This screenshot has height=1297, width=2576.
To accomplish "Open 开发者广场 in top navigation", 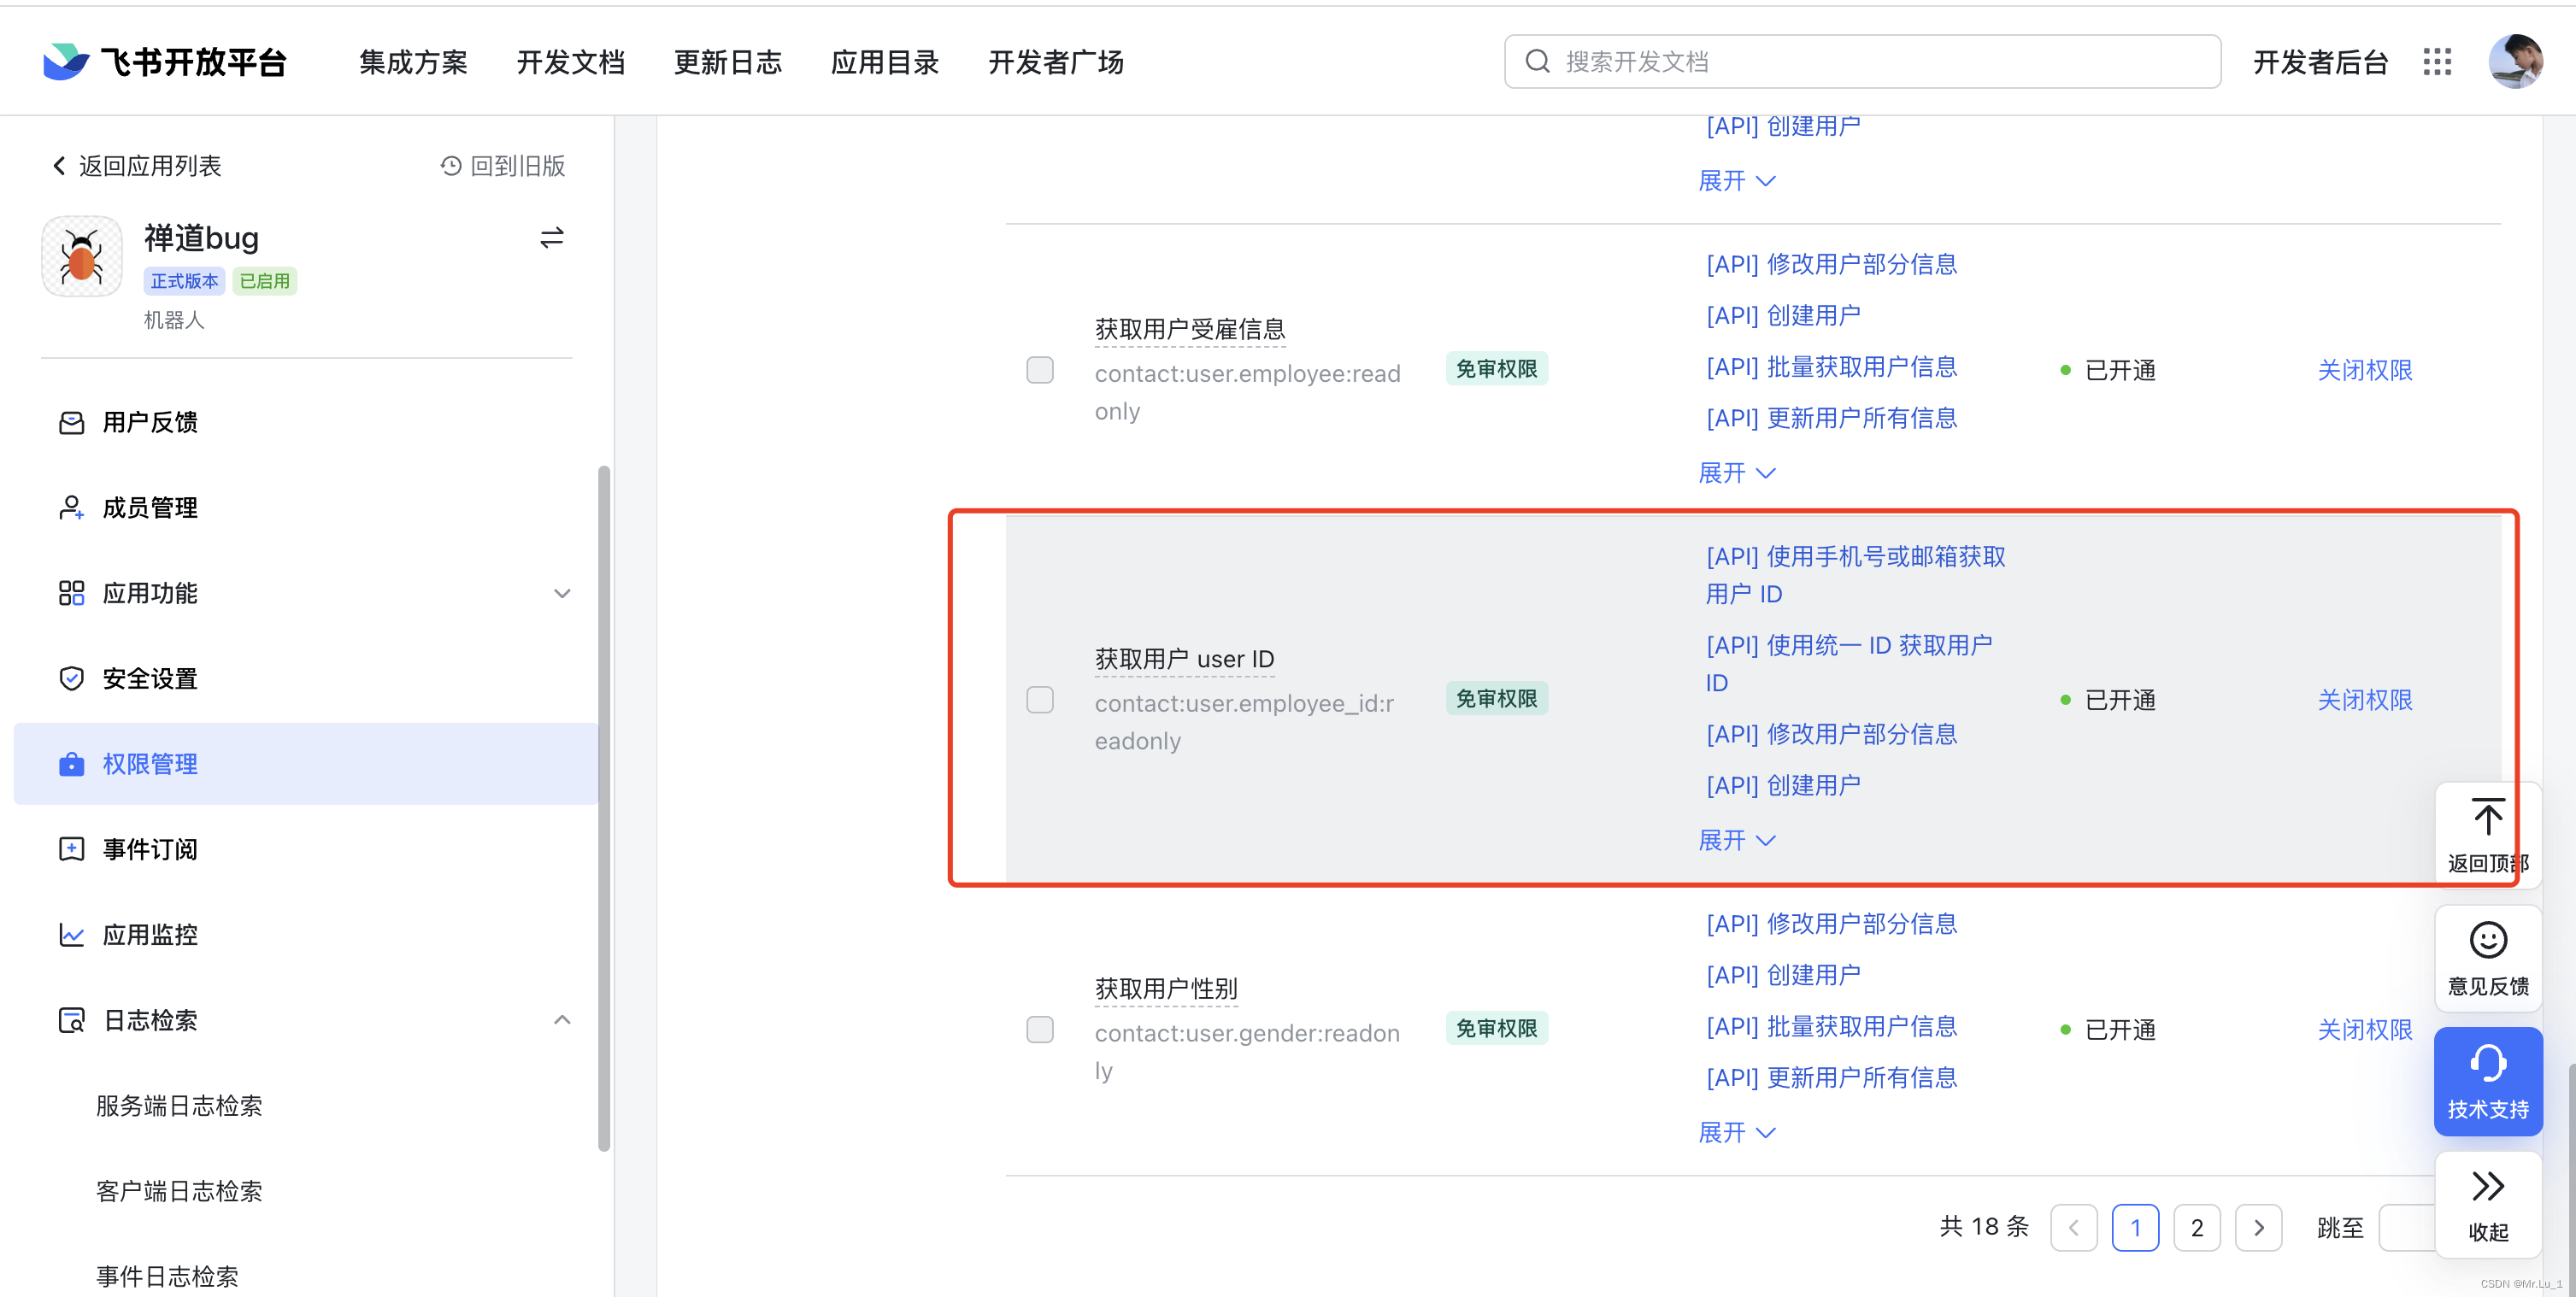I will tap(1055, 62).
